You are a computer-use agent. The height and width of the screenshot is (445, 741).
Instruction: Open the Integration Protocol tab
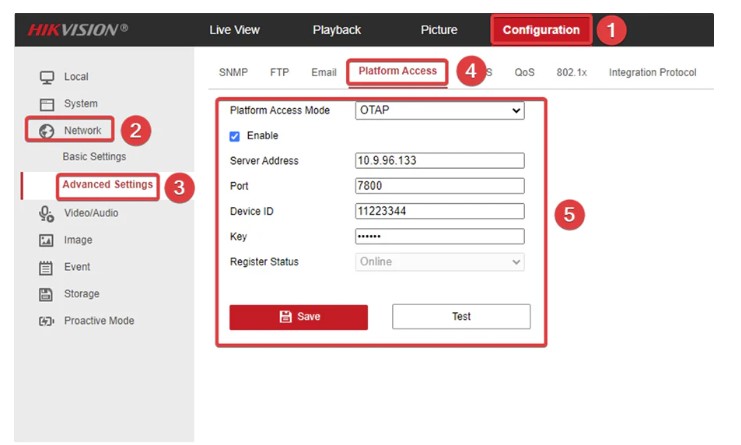click(x=652, y=72)
